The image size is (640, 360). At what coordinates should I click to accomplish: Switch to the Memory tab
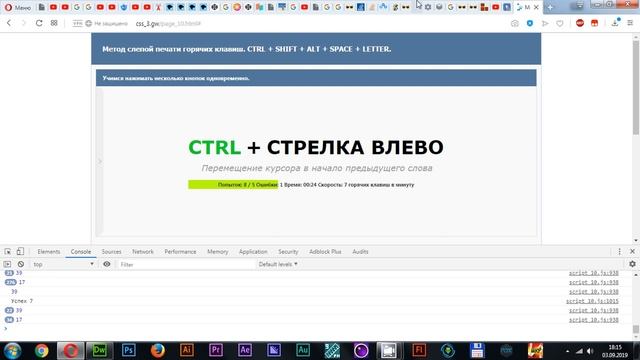218,252
